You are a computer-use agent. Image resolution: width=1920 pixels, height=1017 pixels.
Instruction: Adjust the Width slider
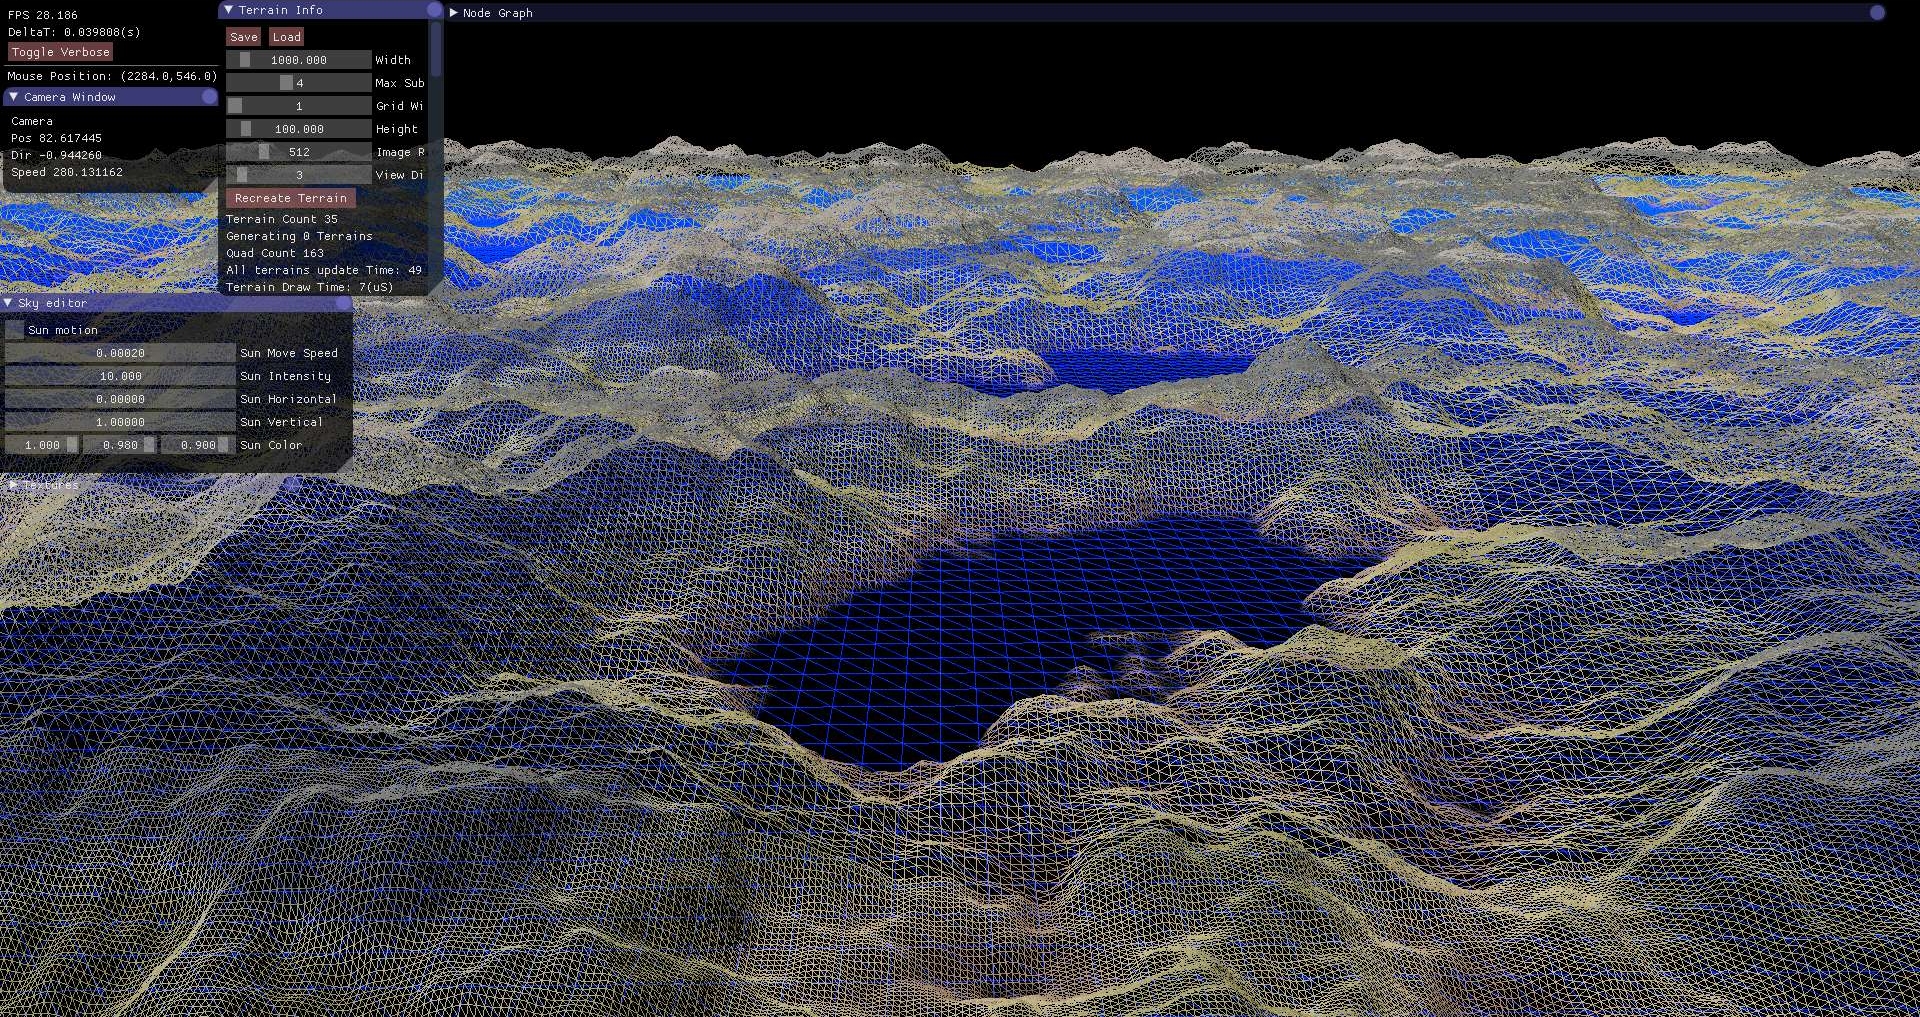299,60
